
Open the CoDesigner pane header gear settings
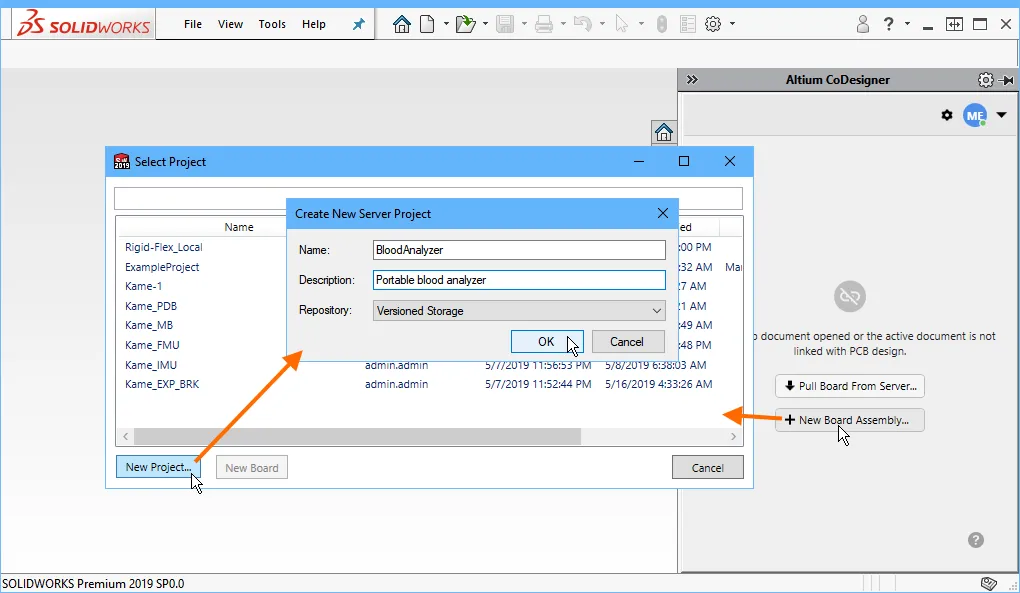986,79
